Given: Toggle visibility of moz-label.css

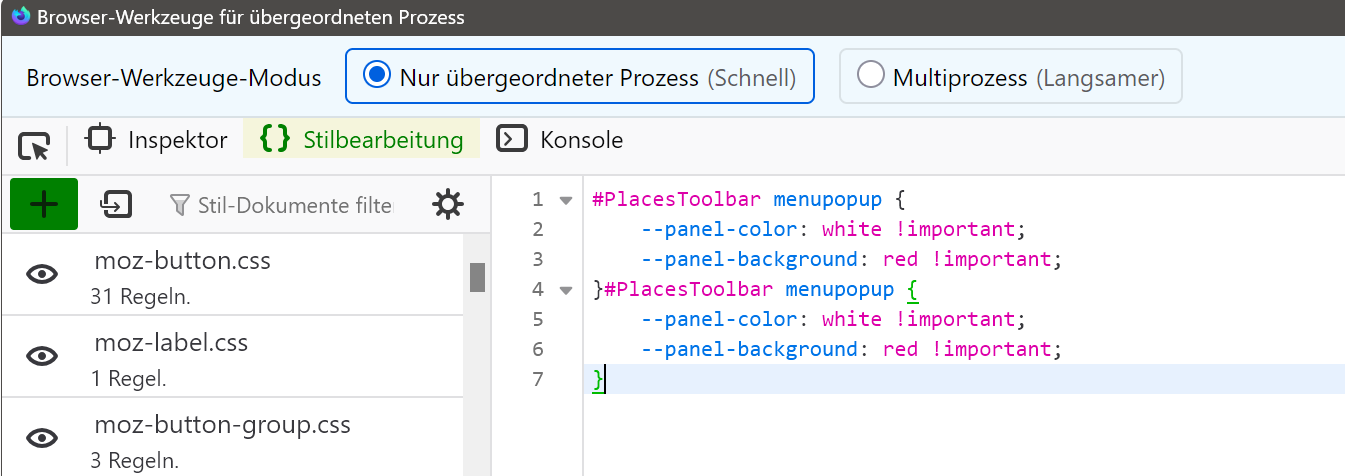Looking at the screenshot, I should 41,356.
